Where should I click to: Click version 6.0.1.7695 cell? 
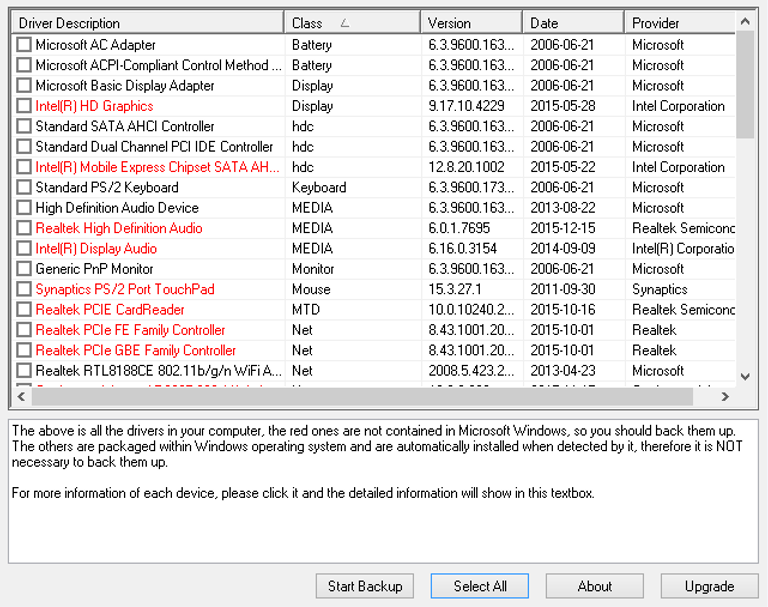(x=459, y=228)
